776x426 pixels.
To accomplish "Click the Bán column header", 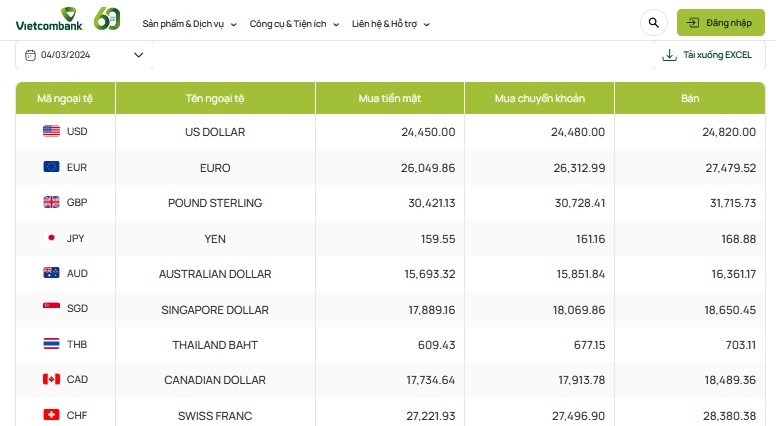I will point(690,98).
